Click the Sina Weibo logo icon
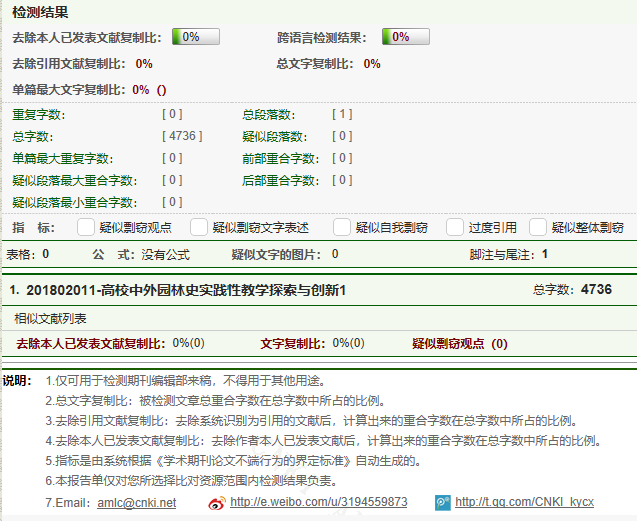Image resolution: width=637 pixels, height=521 pixels. (x=216, y=502)
